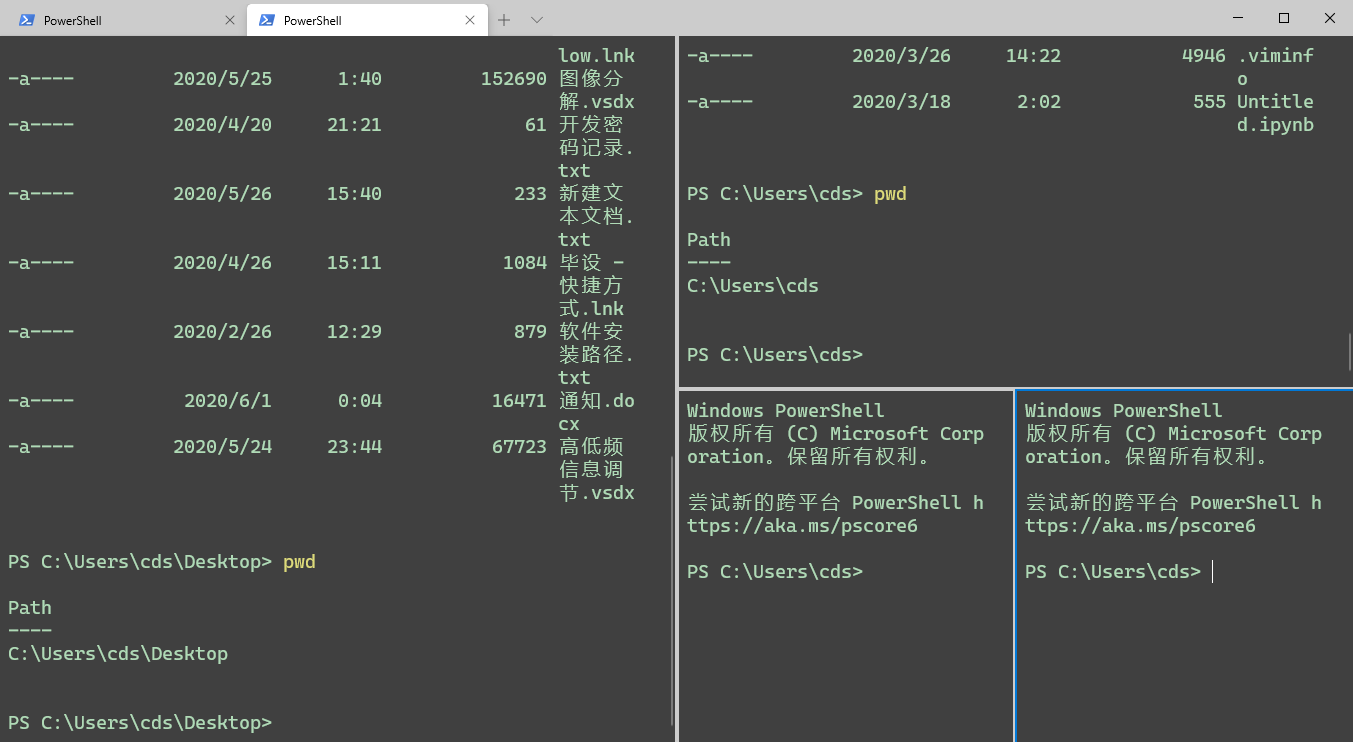Click Windows PowerShell heading in blue-bordered pane
Image resolution: width=1353 pixels, height=742 pixels.
coord(1124,411)
